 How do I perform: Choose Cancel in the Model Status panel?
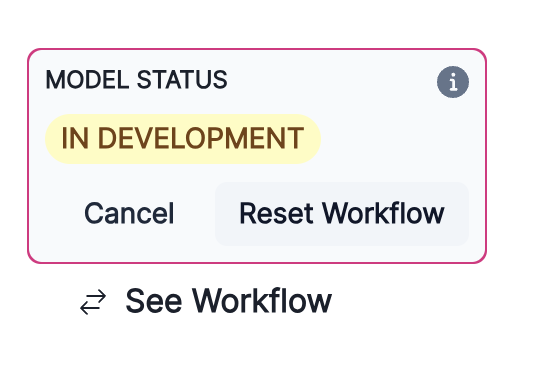click(129, 214)
